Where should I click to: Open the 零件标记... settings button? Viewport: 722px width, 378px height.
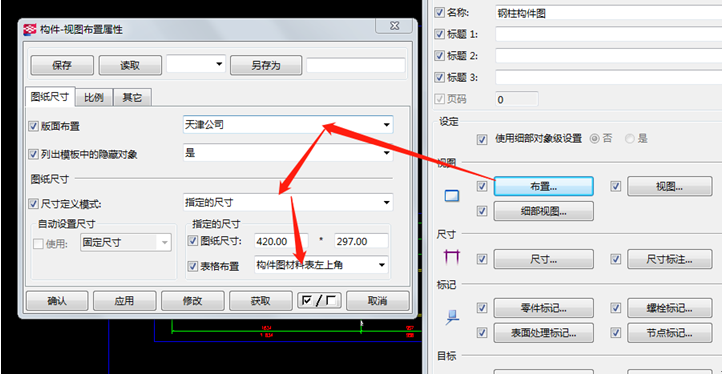coord(543,308)
